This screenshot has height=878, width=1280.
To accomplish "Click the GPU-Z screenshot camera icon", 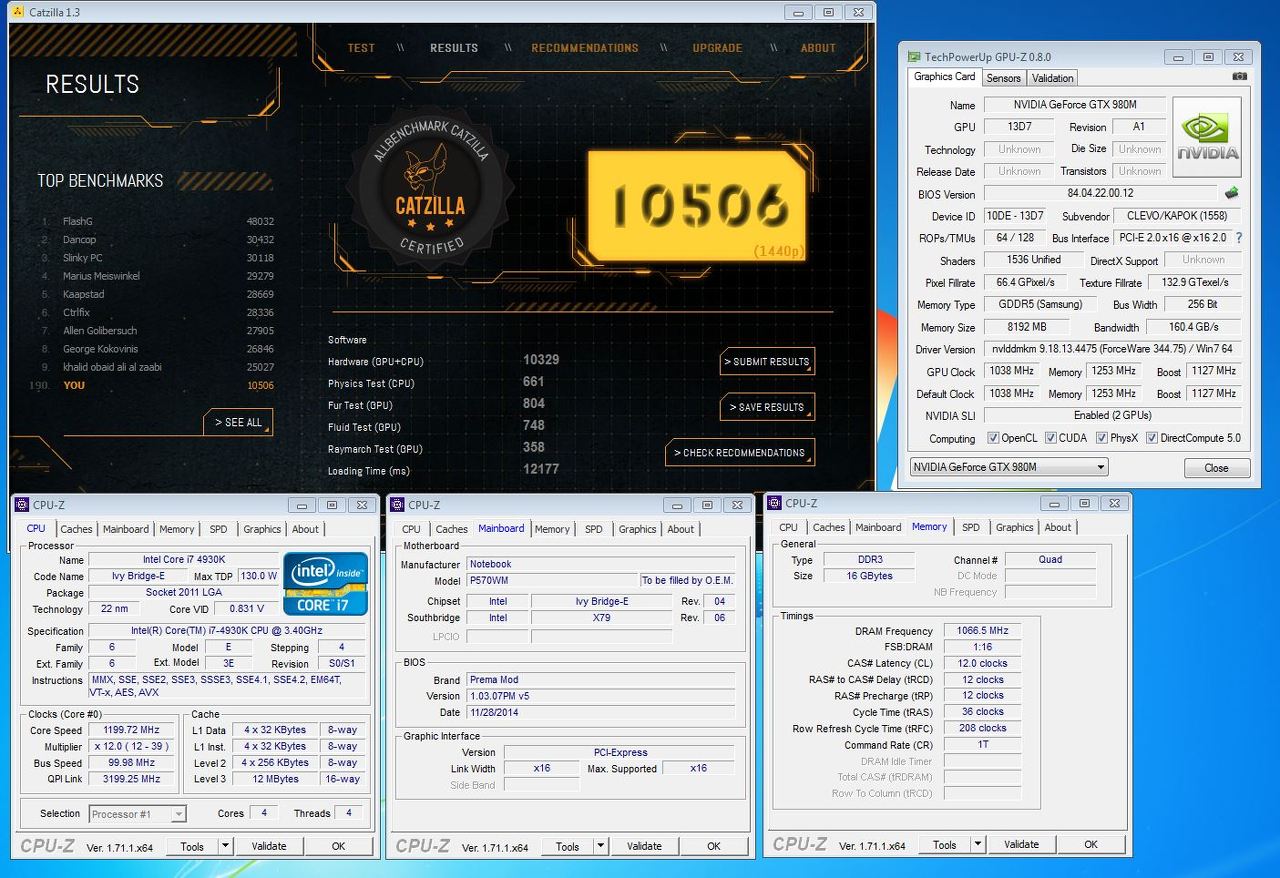I will tap(1240, 77).
